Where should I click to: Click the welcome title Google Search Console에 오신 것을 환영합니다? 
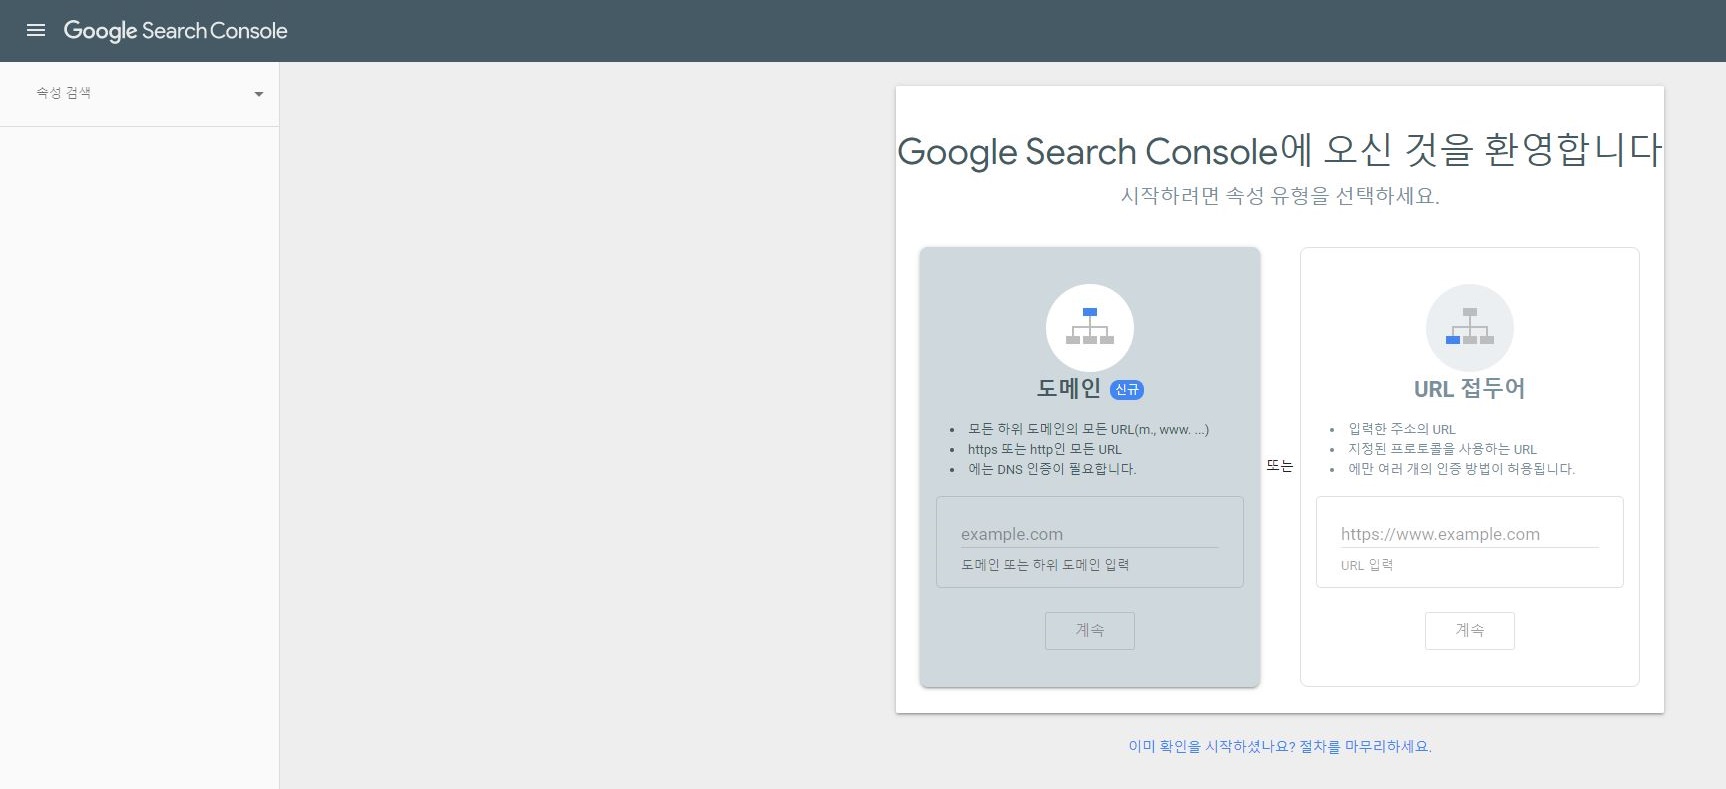click(1280, 150)
